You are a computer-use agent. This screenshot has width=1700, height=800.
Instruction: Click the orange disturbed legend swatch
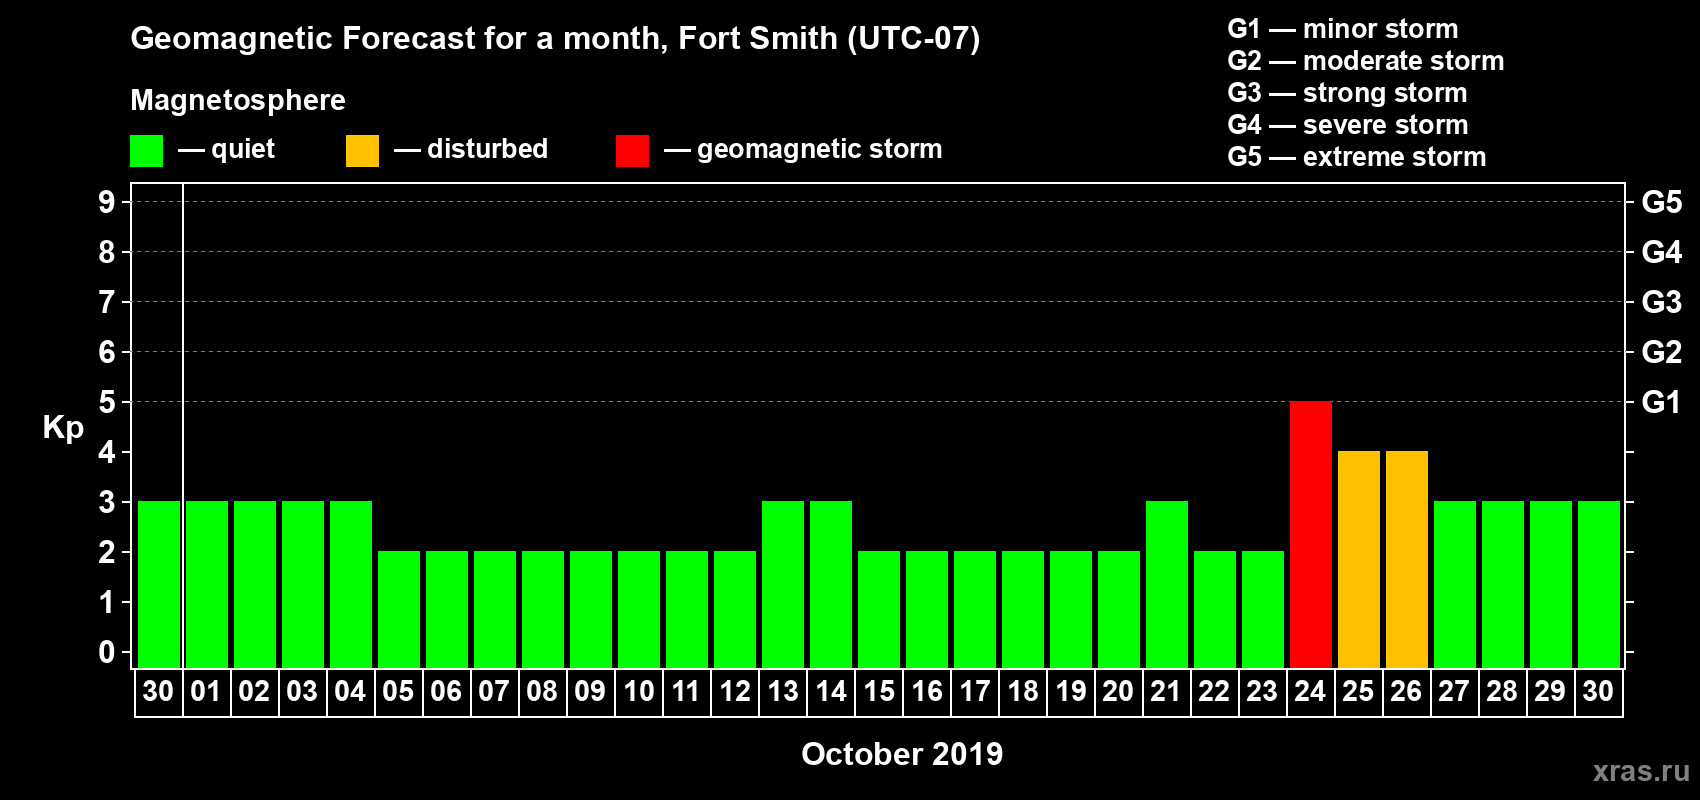coord(362,151)
